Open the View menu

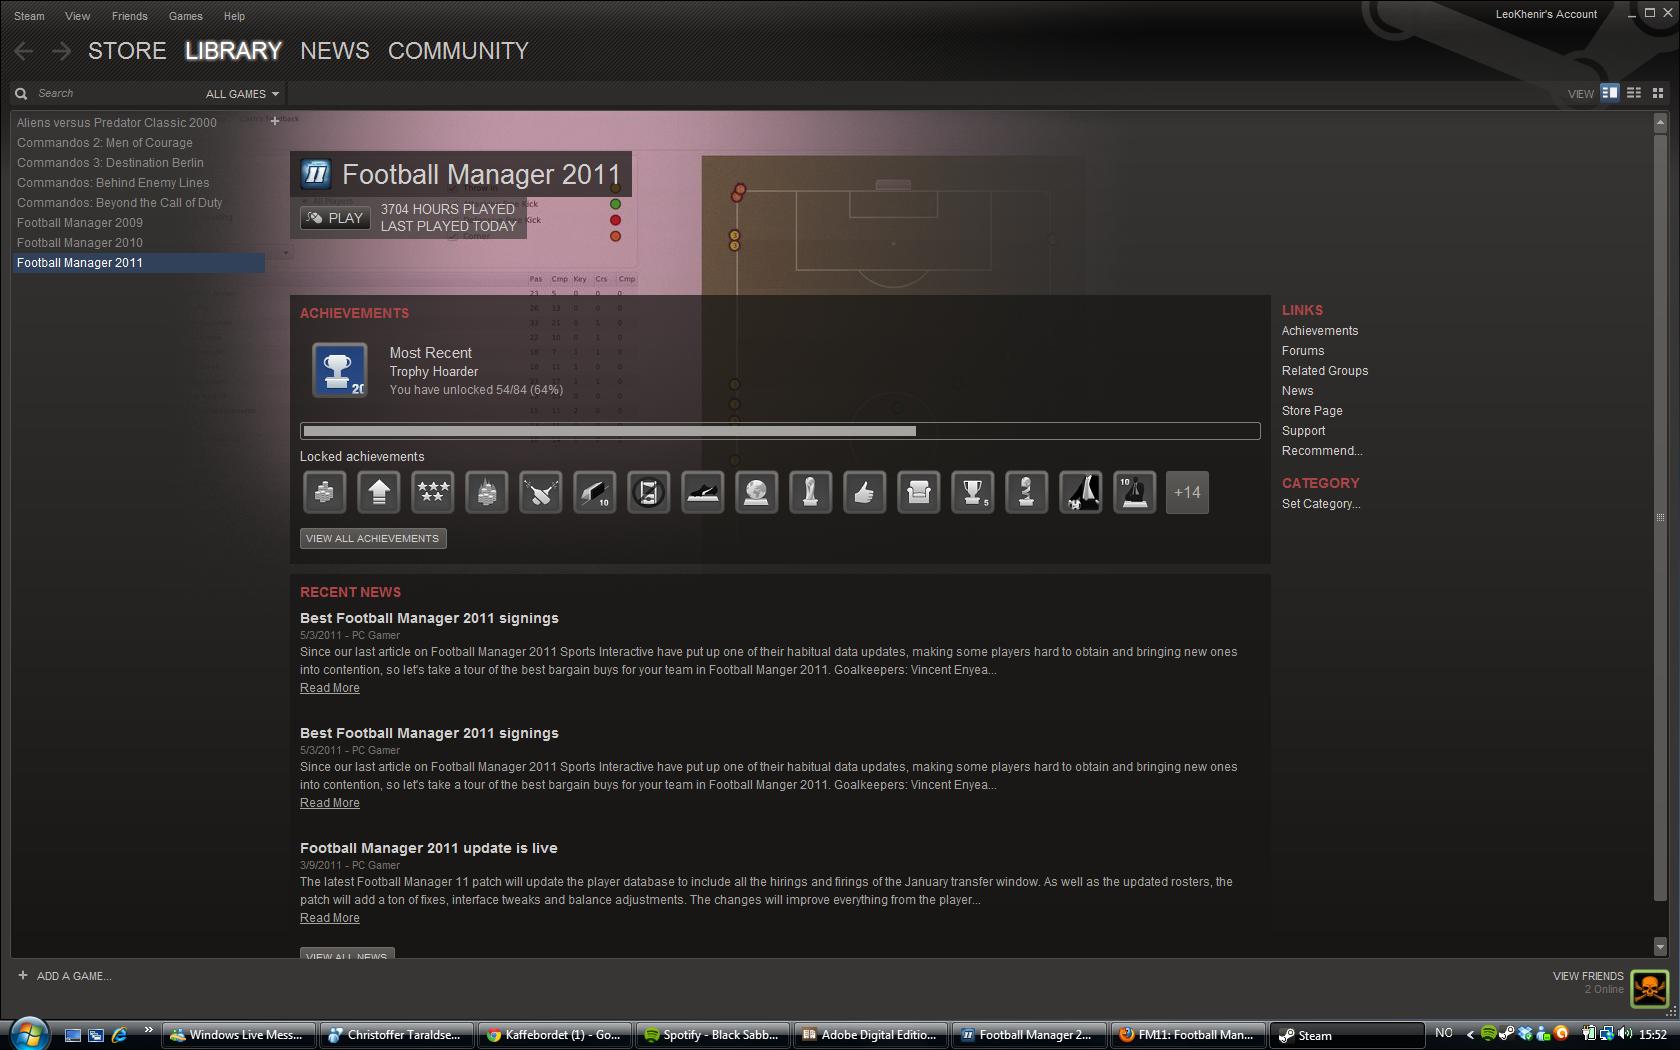[x=77, y=16]
